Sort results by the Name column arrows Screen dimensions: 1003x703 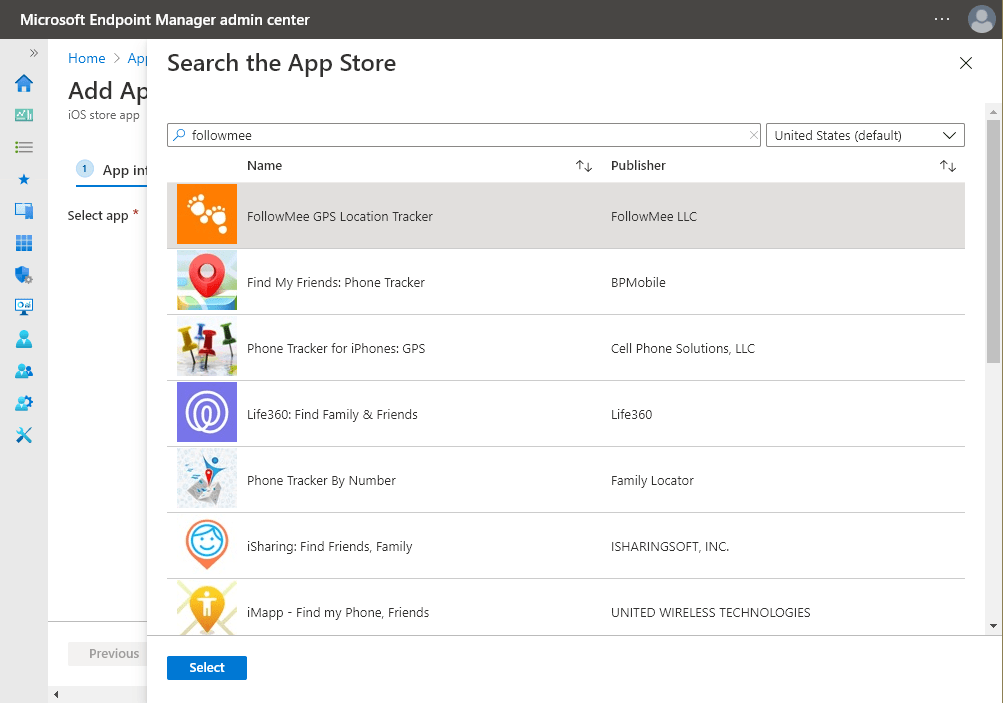[x=583, y=166]
